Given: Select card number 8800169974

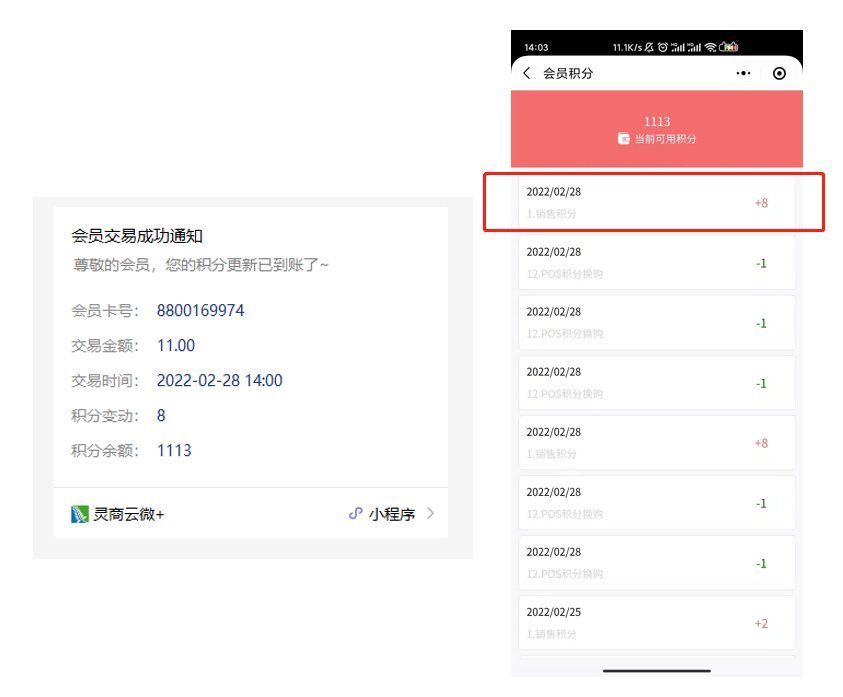Looking at the screenshot, I should [x=201, y=310].
